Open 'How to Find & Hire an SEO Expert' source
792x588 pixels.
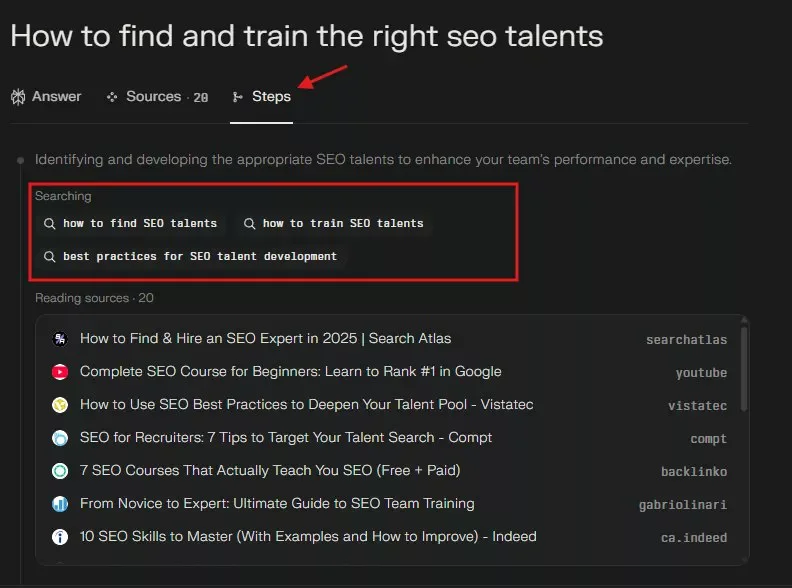[265, 339]
